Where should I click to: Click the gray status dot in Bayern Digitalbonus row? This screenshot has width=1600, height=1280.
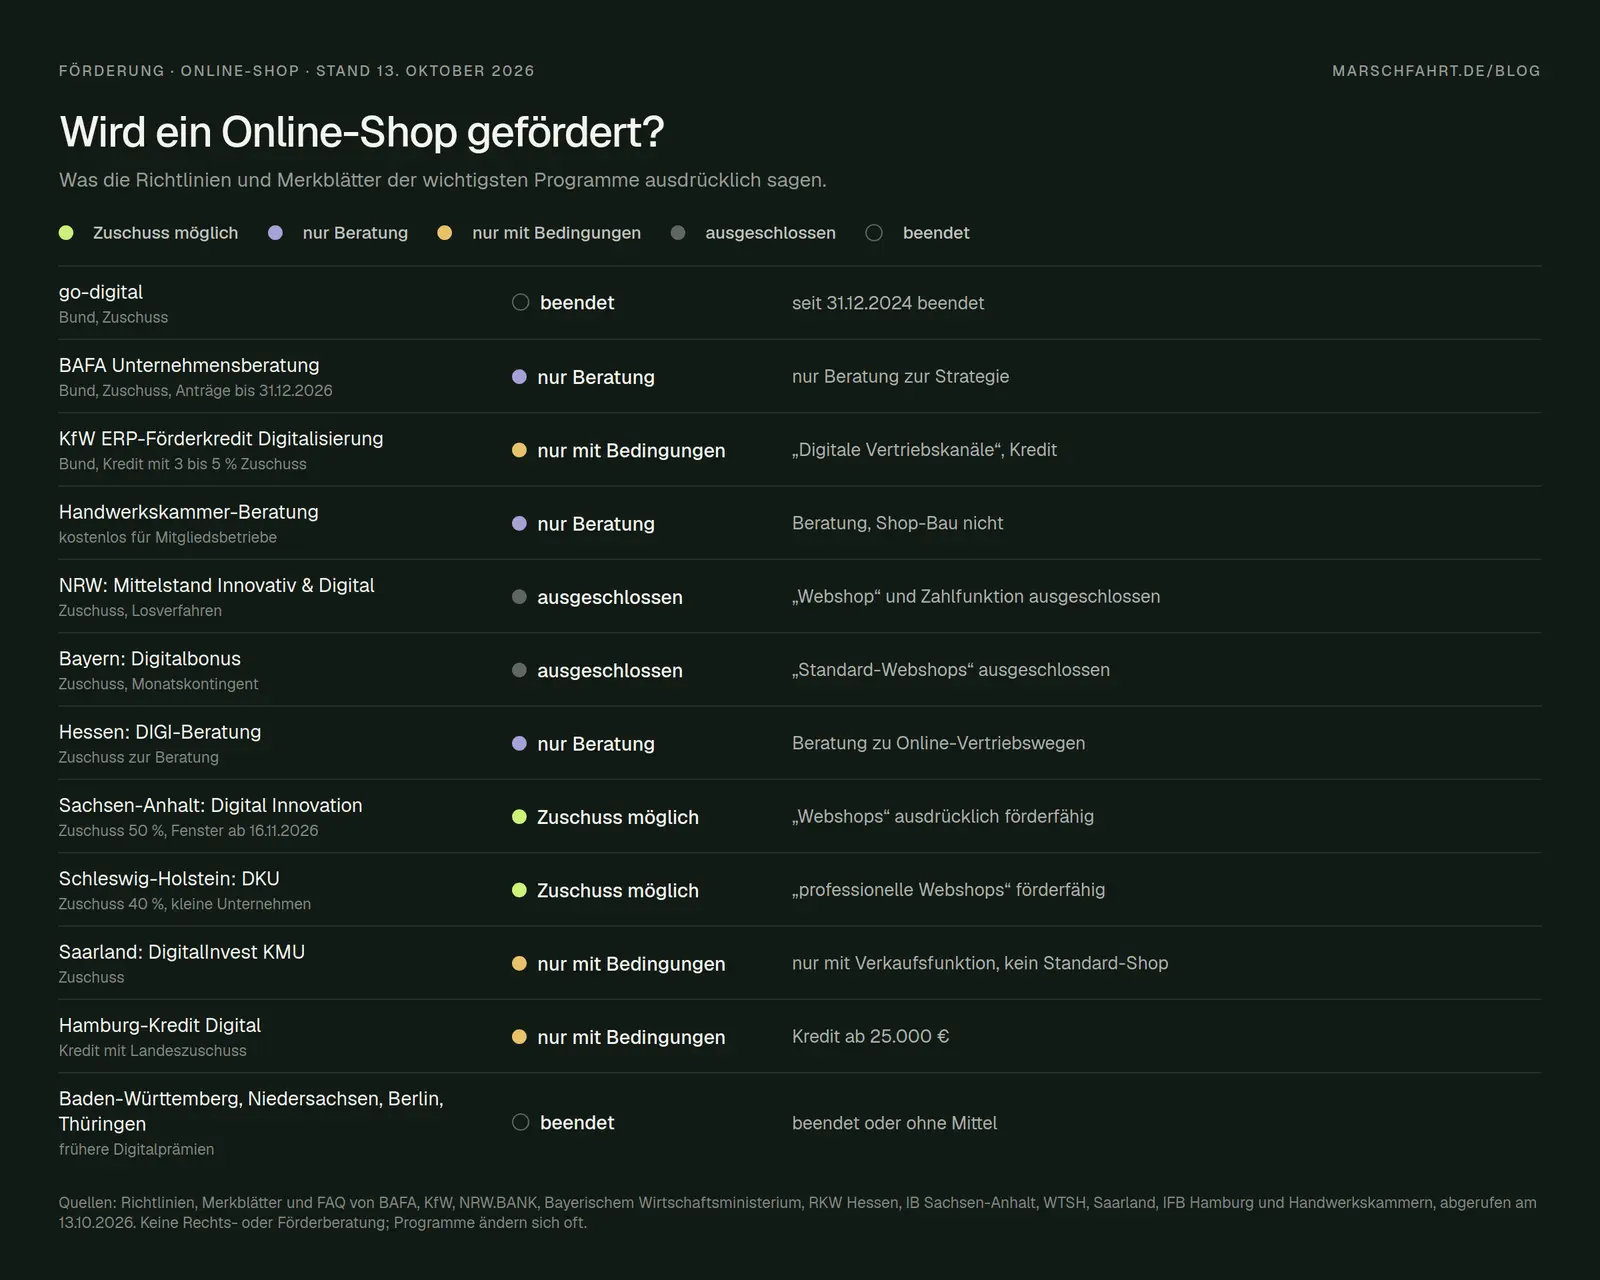coord(519,670)
